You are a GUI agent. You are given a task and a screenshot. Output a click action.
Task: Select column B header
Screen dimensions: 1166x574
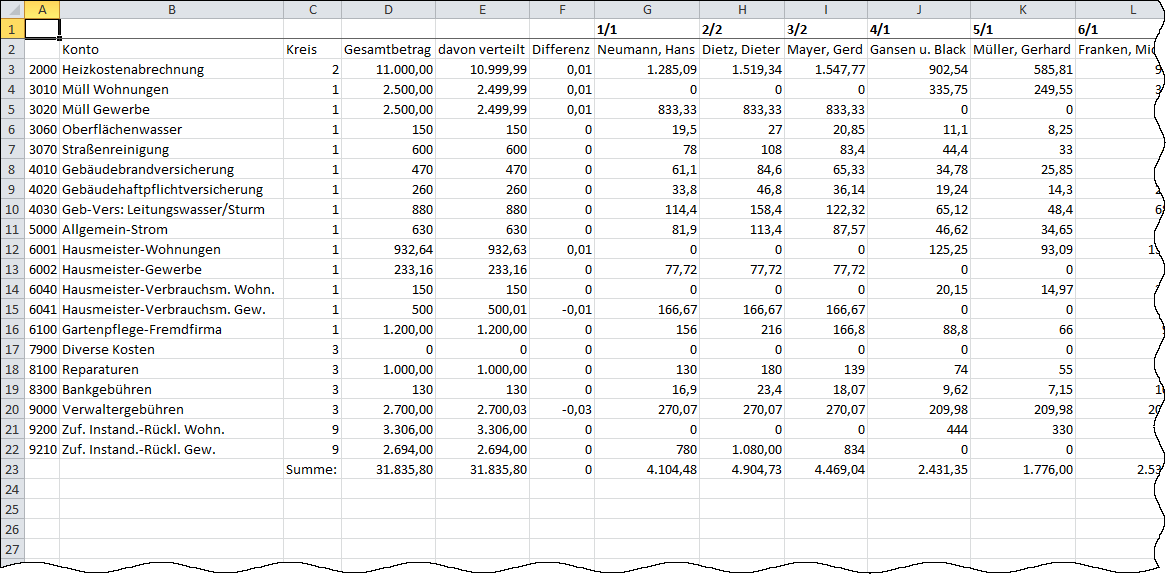coord(172,9)
